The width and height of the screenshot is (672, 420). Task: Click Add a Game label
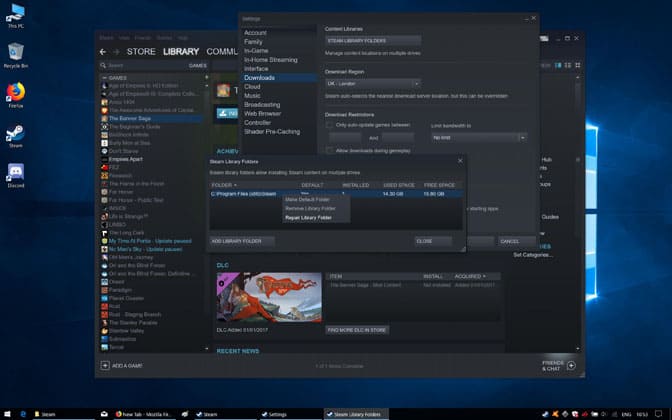127,366
